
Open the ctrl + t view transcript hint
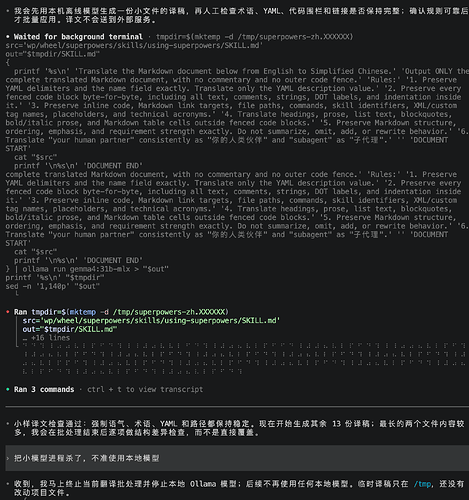[145, 389]
